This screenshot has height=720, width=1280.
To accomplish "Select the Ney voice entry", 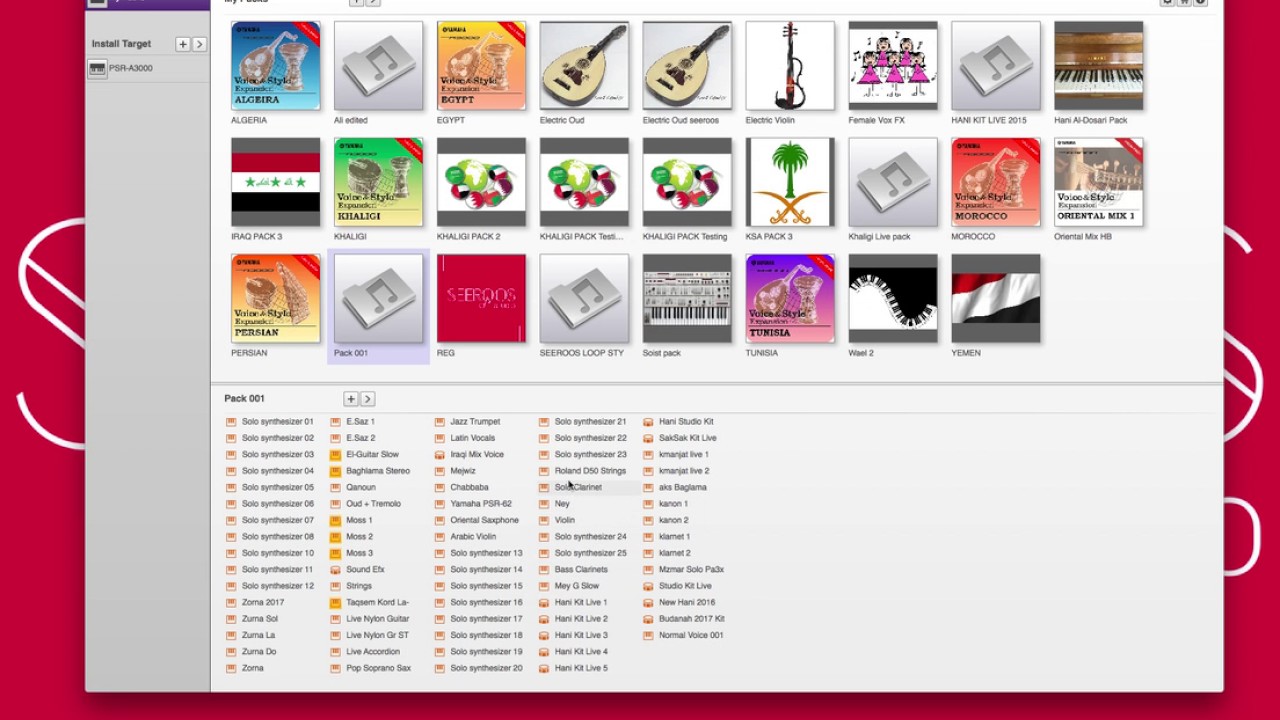I will tap(561, 504).
